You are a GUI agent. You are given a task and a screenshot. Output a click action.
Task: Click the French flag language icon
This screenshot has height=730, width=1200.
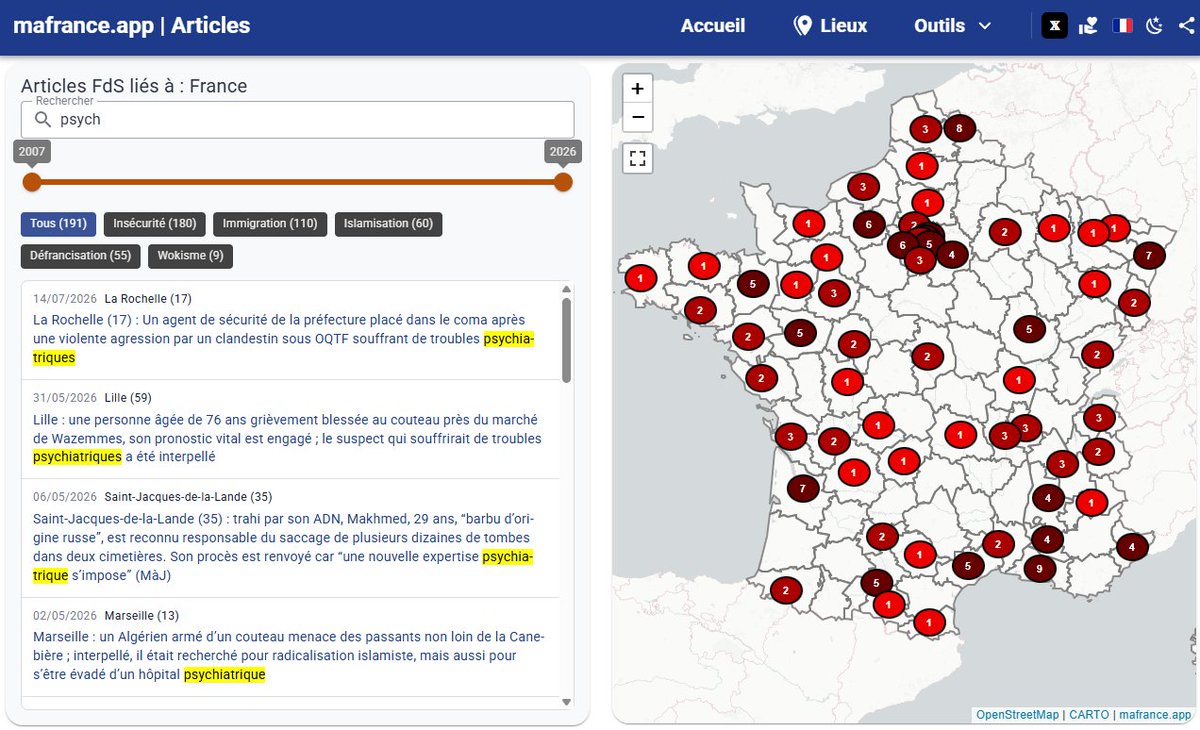(1122, 26)
